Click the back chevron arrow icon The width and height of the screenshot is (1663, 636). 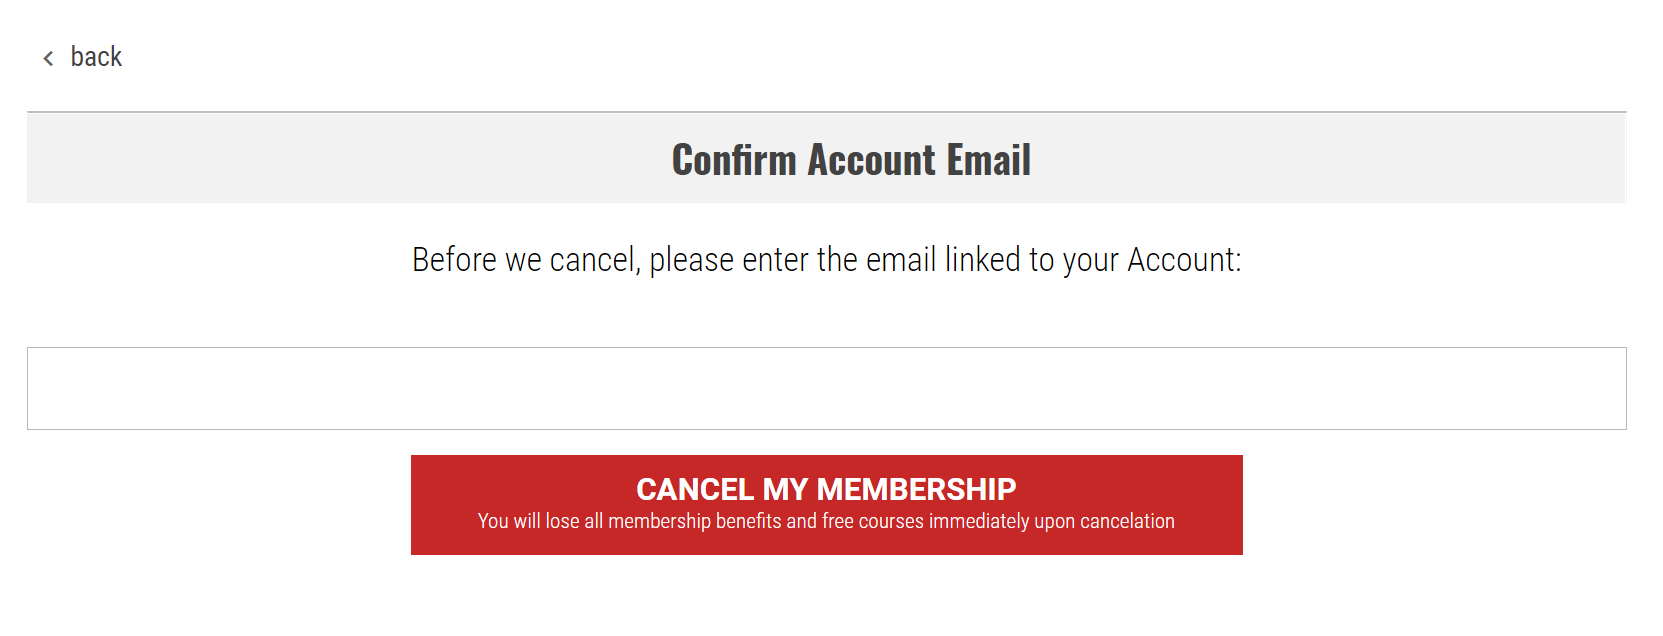[x=48, y=59]
